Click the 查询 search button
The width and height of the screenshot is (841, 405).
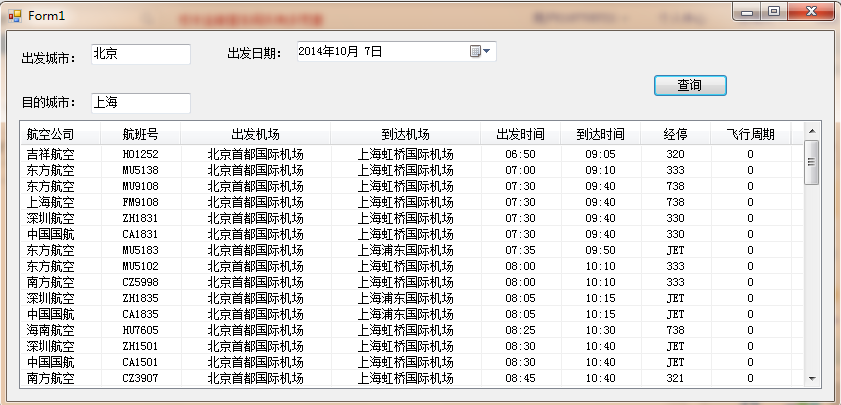point(690,85)
